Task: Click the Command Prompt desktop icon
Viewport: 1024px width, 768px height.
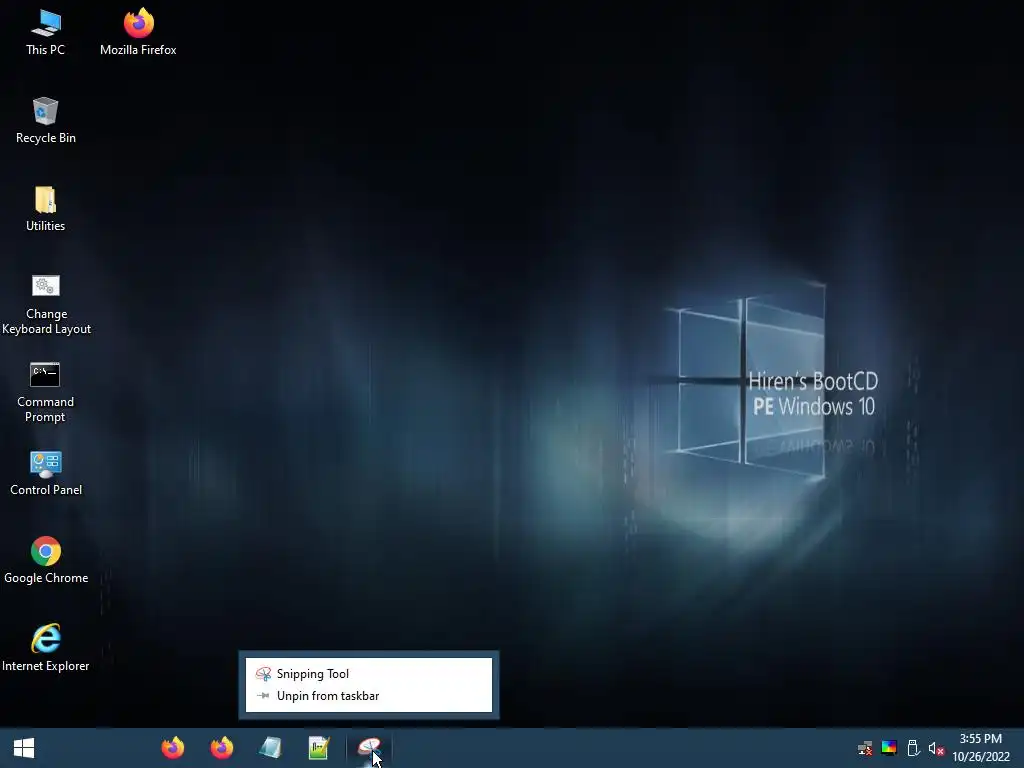Action: pyautogui.click(x=45, y=392)
